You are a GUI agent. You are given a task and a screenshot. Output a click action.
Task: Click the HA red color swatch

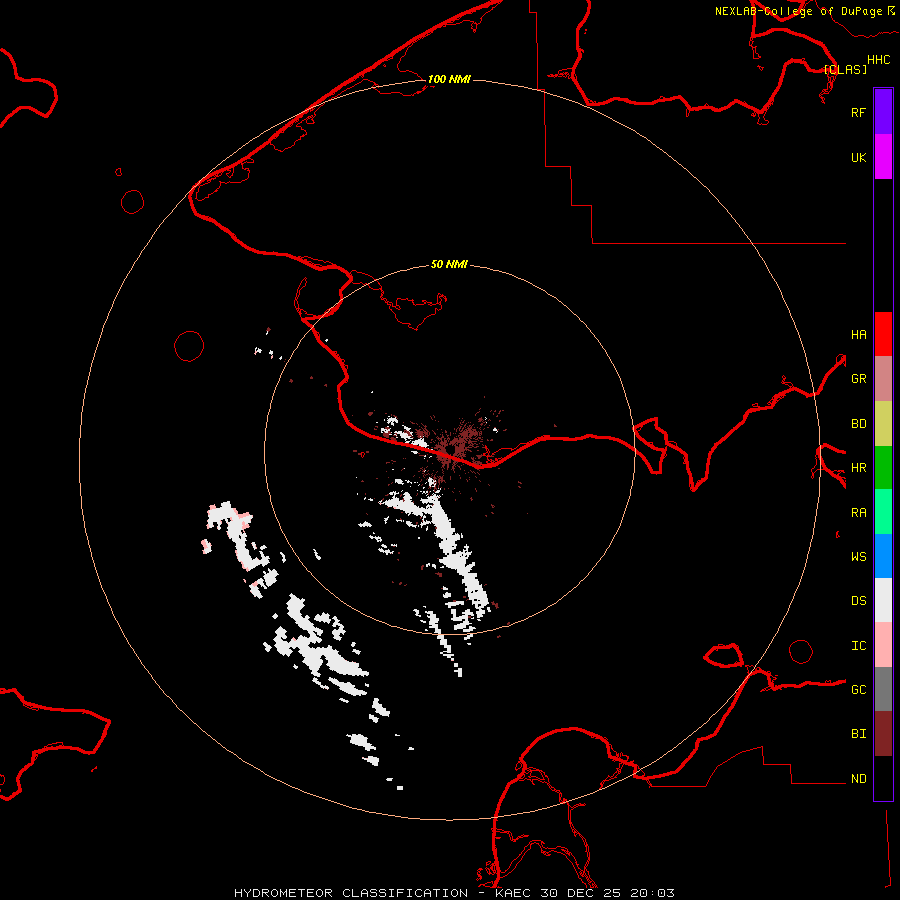coord(883,334)
